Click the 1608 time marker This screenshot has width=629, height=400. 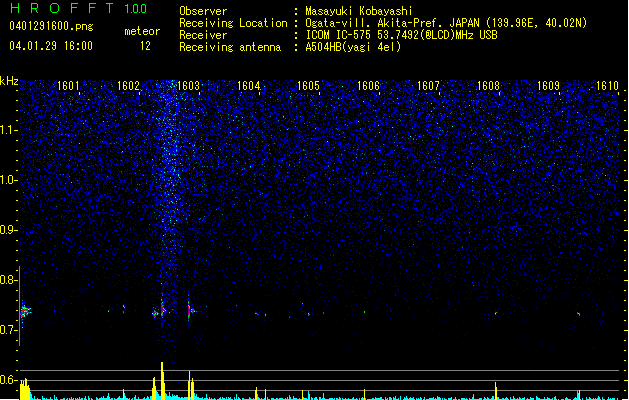point(488,86)
